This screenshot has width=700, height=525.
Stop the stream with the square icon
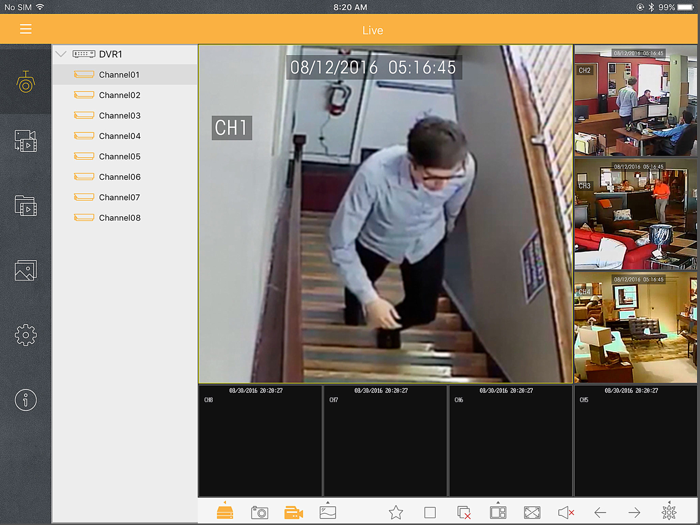(430, 512)
